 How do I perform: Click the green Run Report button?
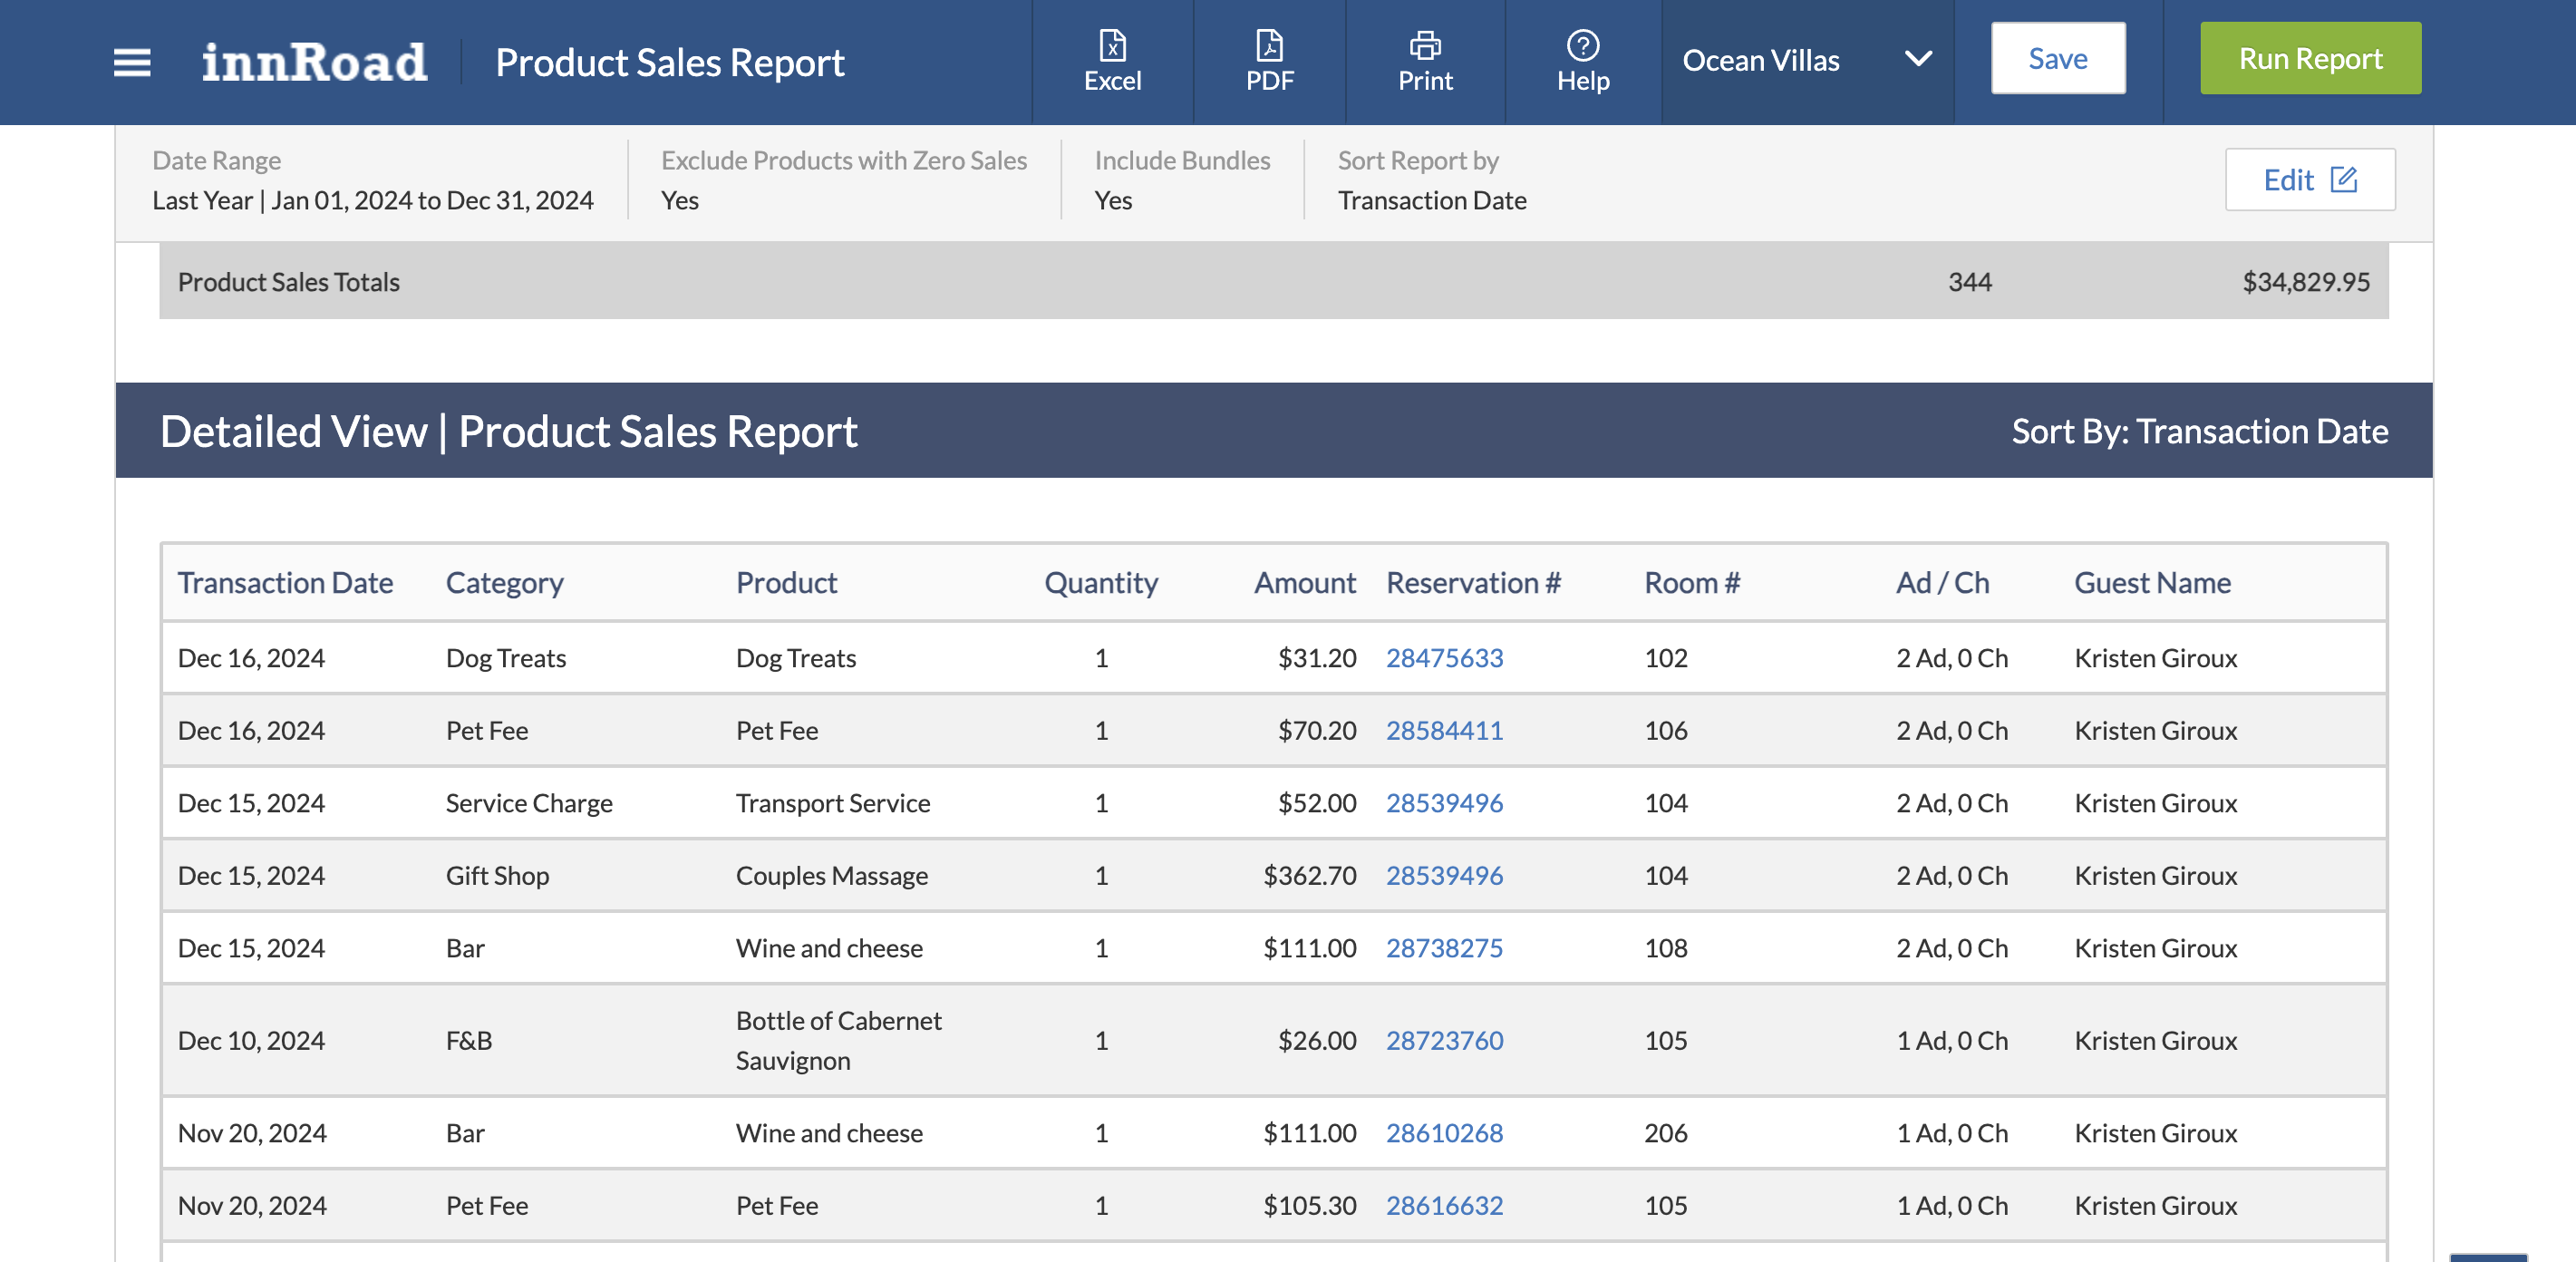2309,59
